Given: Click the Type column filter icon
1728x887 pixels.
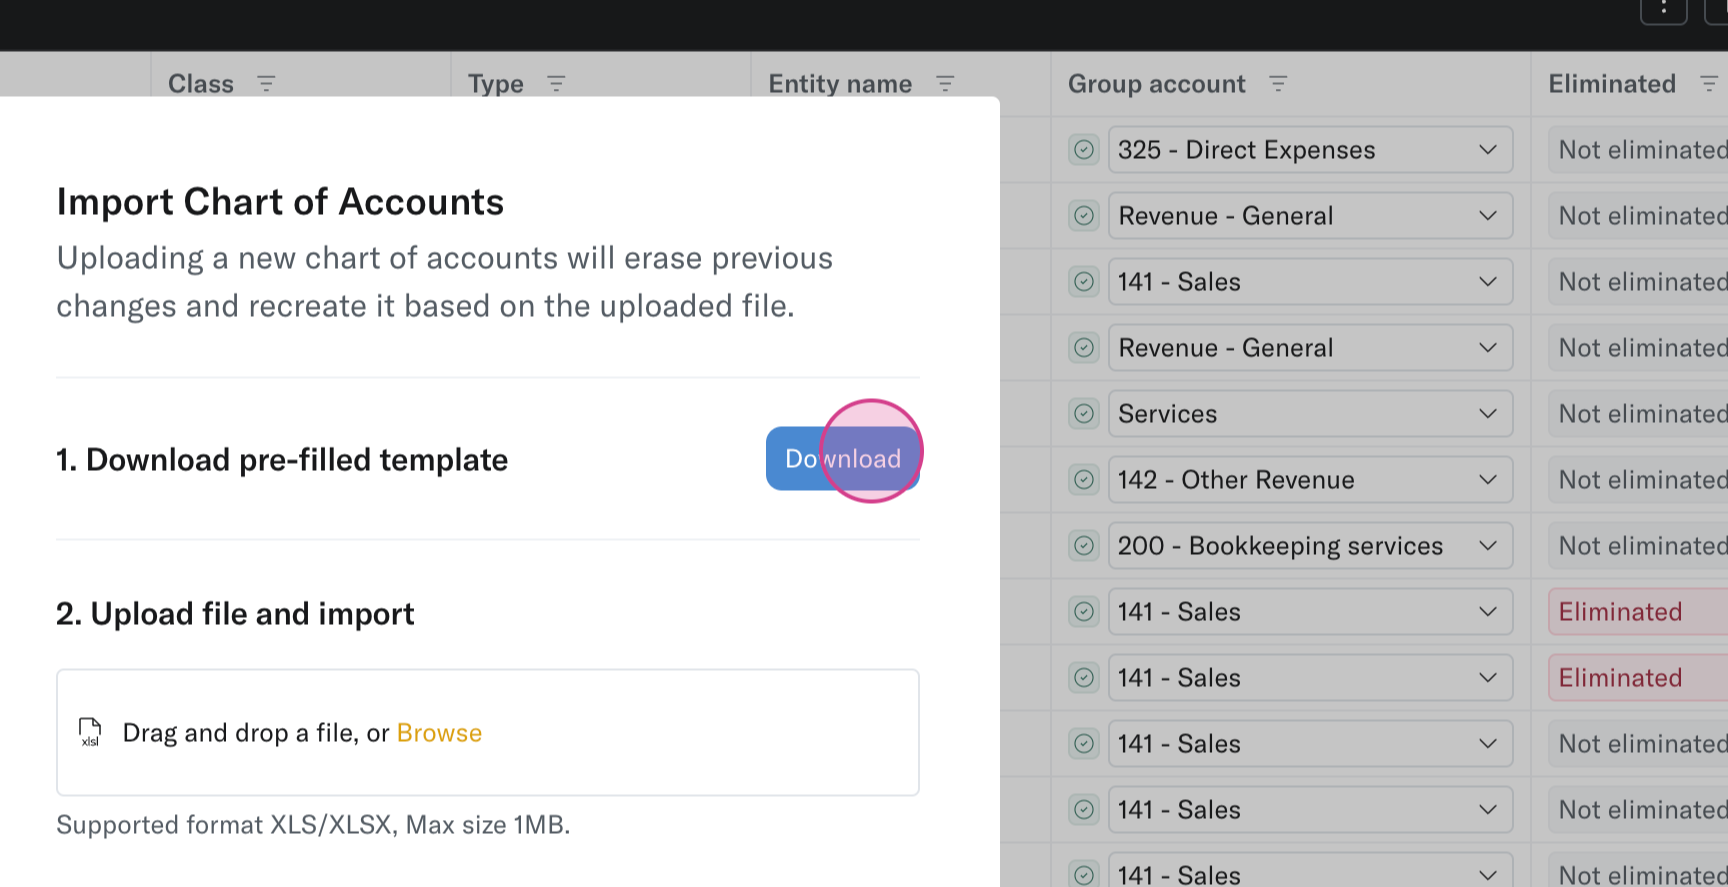Looking at the screenshot, I should pos(556,84).
